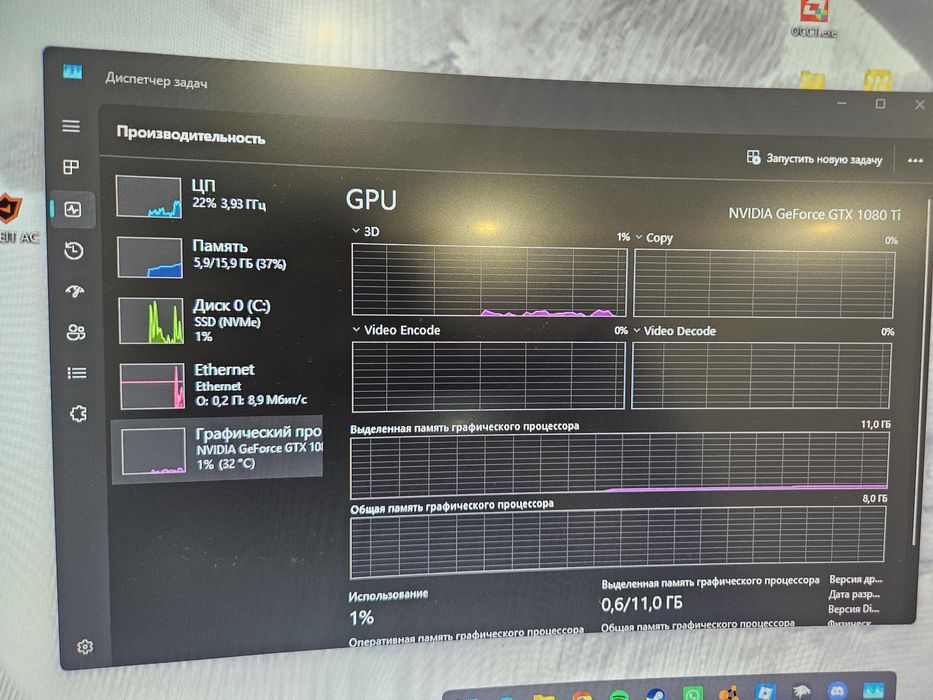Open Steam from the taskbar
The width and height of the screenshot is (933, 700).
coord(655,694)
